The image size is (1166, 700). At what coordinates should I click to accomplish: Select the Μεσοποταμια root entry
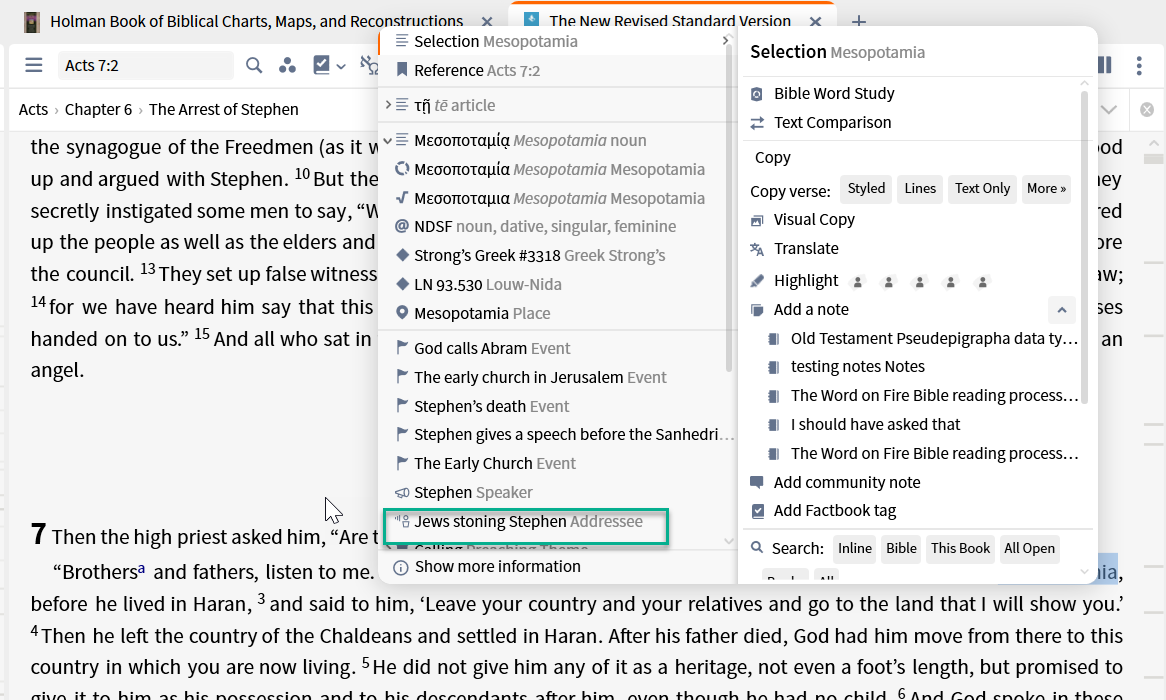point(556,199)
